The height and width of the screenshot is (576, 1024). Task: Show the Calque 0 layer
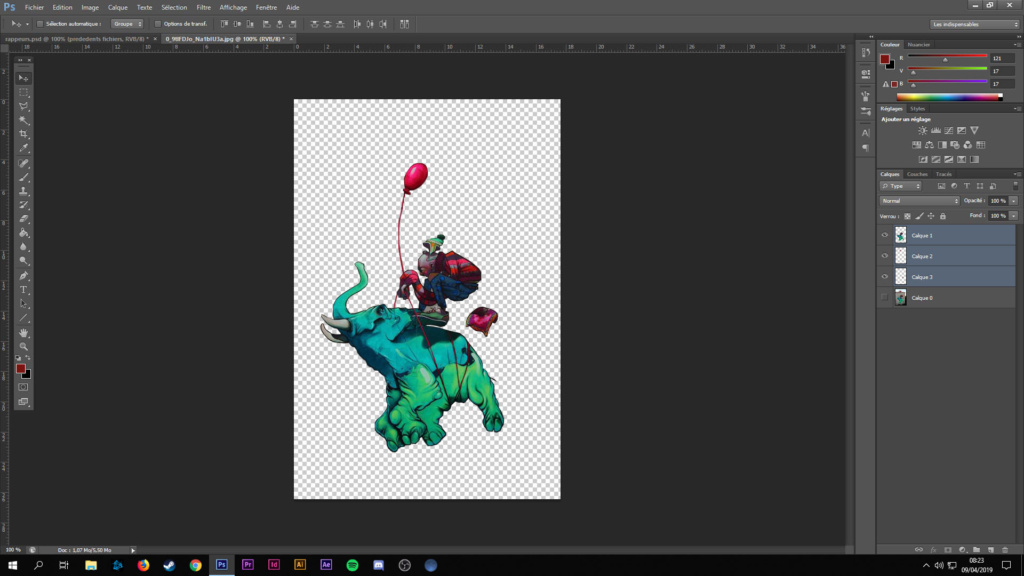click(885, 298)
